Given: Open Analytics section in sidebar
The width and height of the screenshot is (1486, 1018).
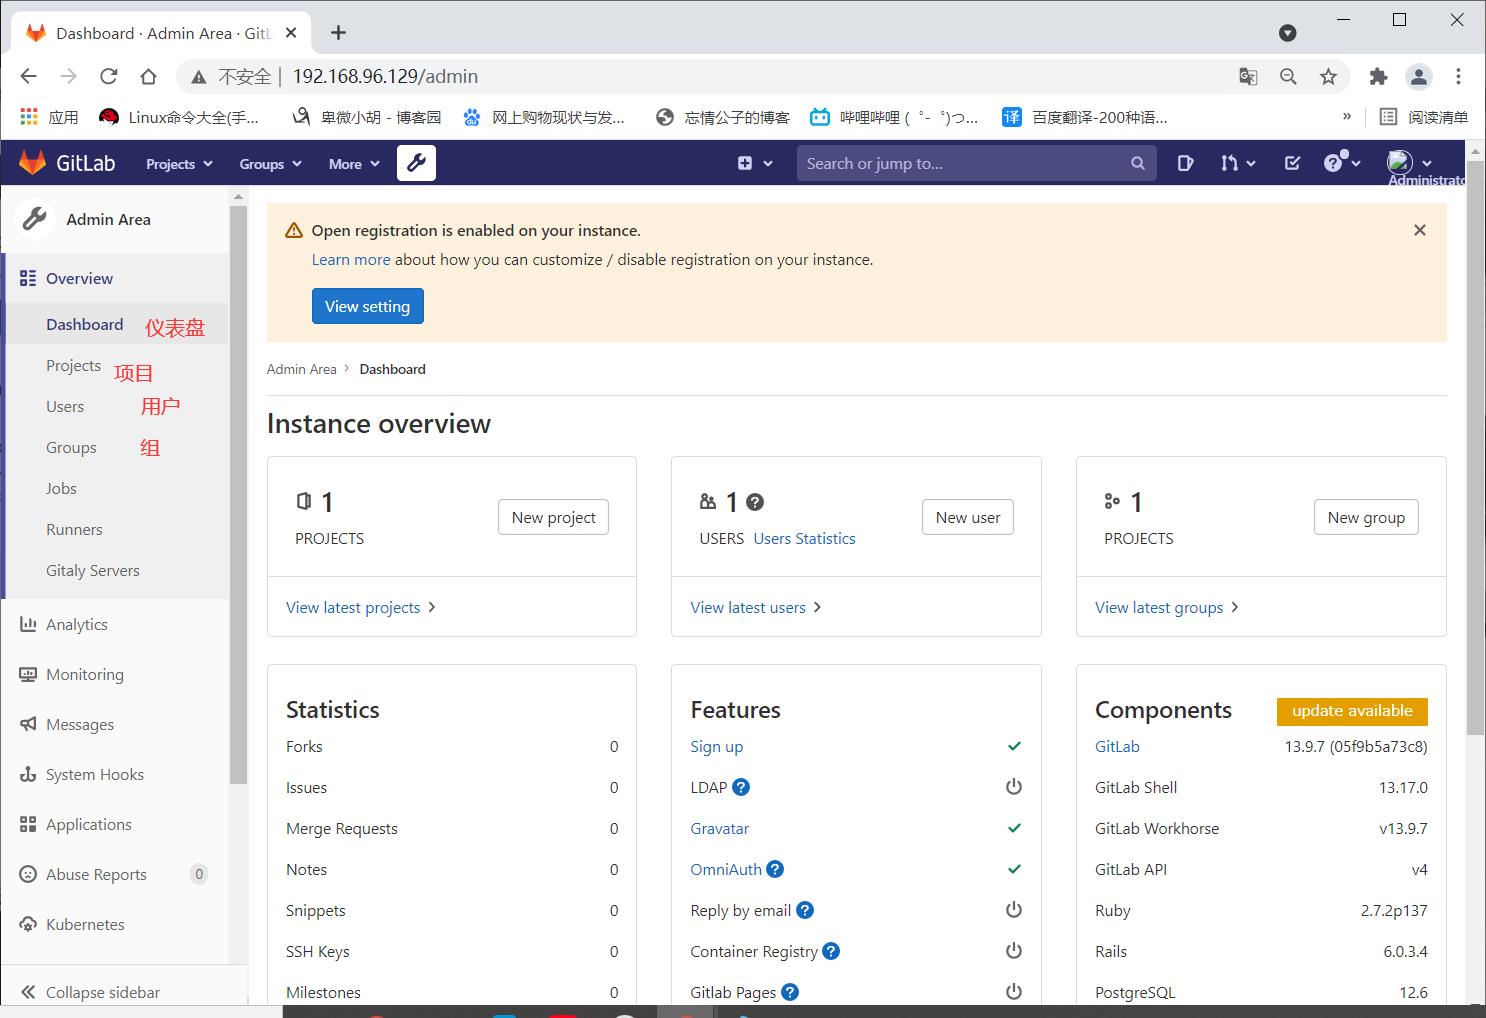Looking at the screenshot, I should click(64, 624).
